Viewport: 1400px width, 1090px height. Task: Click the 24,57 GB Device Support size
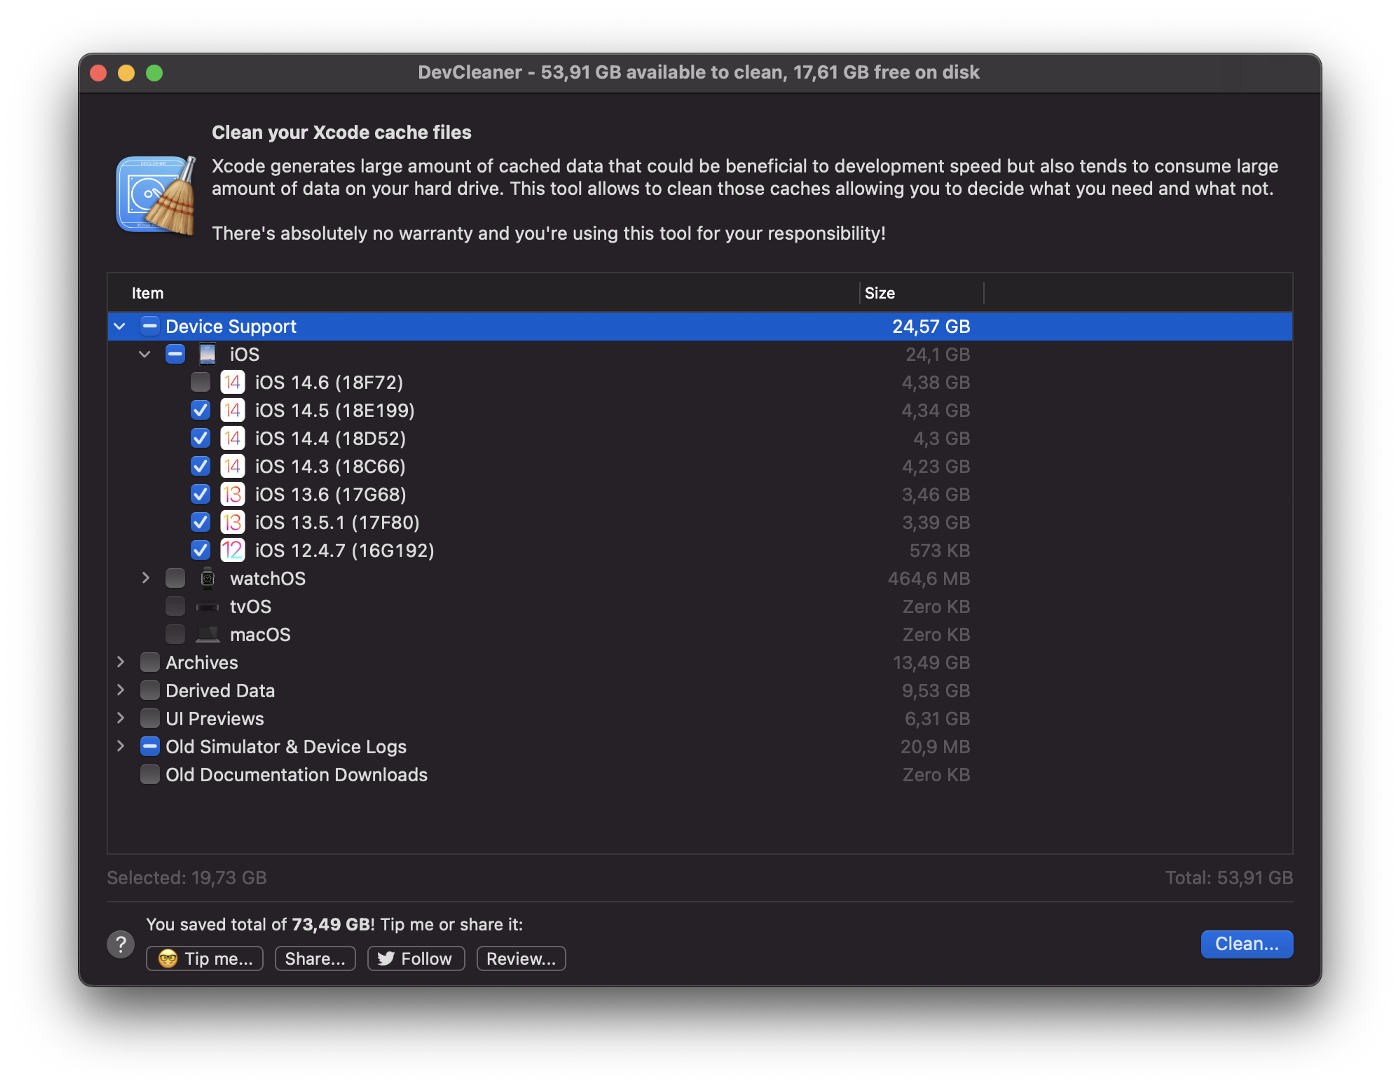pos(931,326)
